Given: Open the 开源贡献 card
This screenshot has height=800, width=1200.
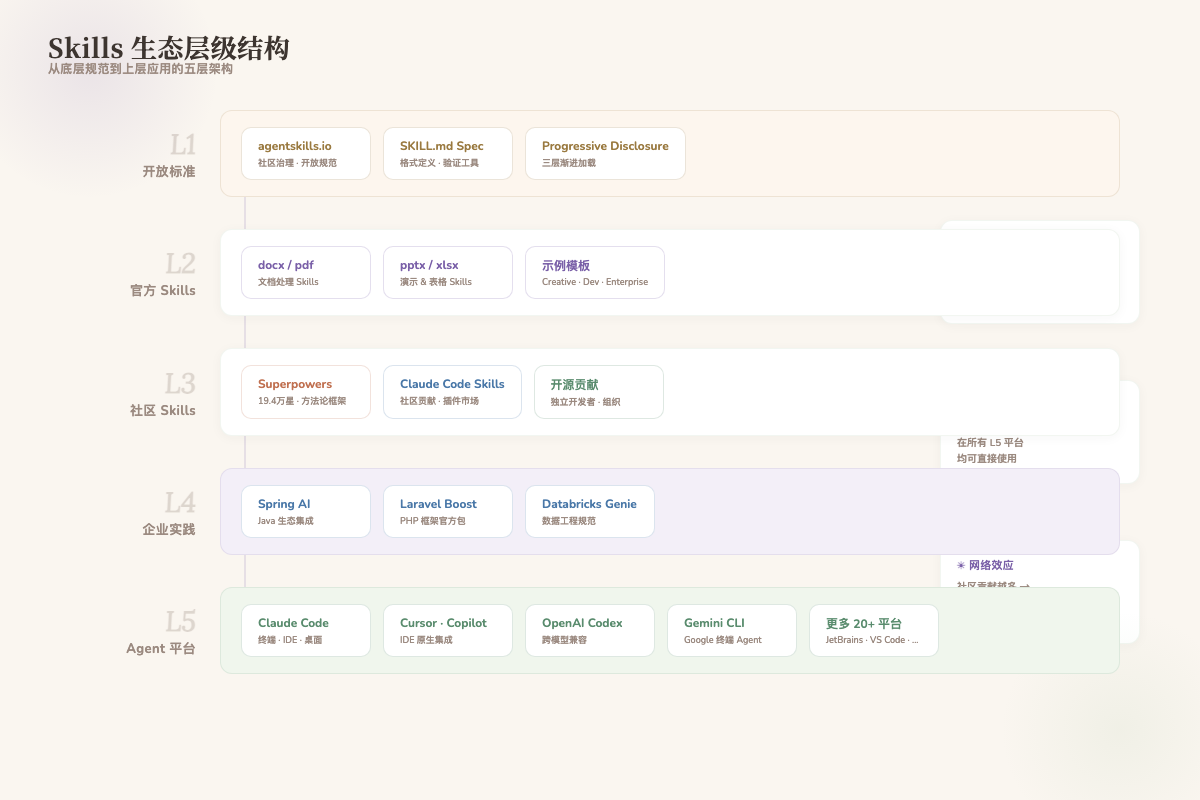Looking at the screenshot, I should coord(599,391).
